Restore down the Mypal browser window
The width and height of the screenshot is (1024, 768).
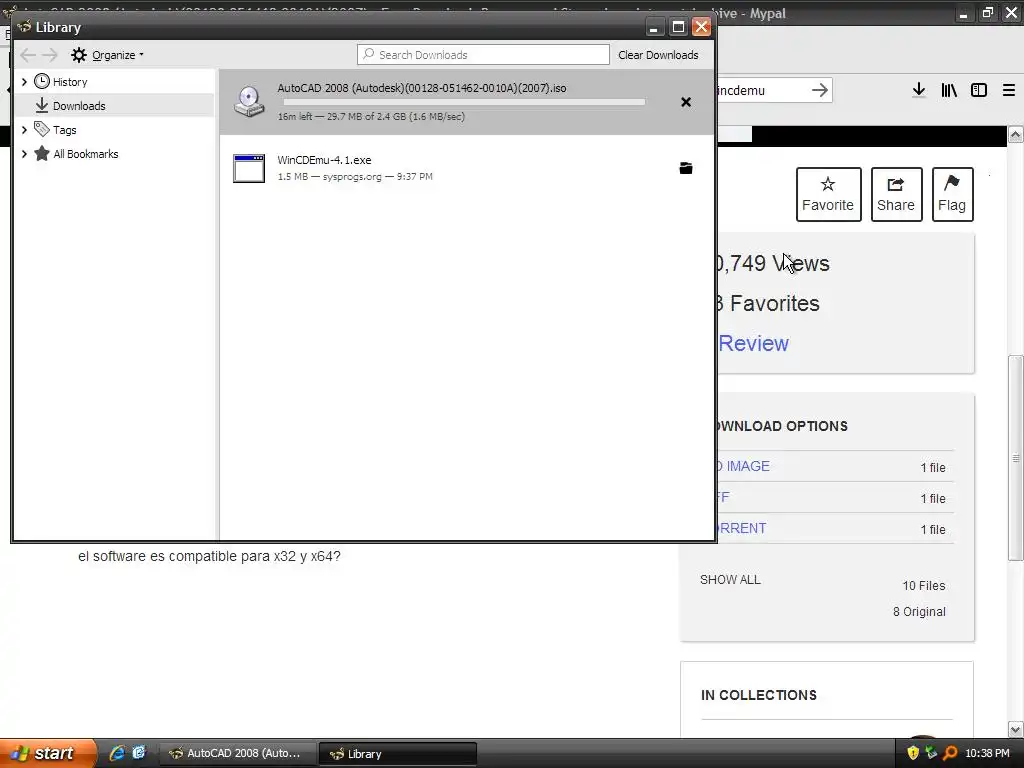coord(987,12)
